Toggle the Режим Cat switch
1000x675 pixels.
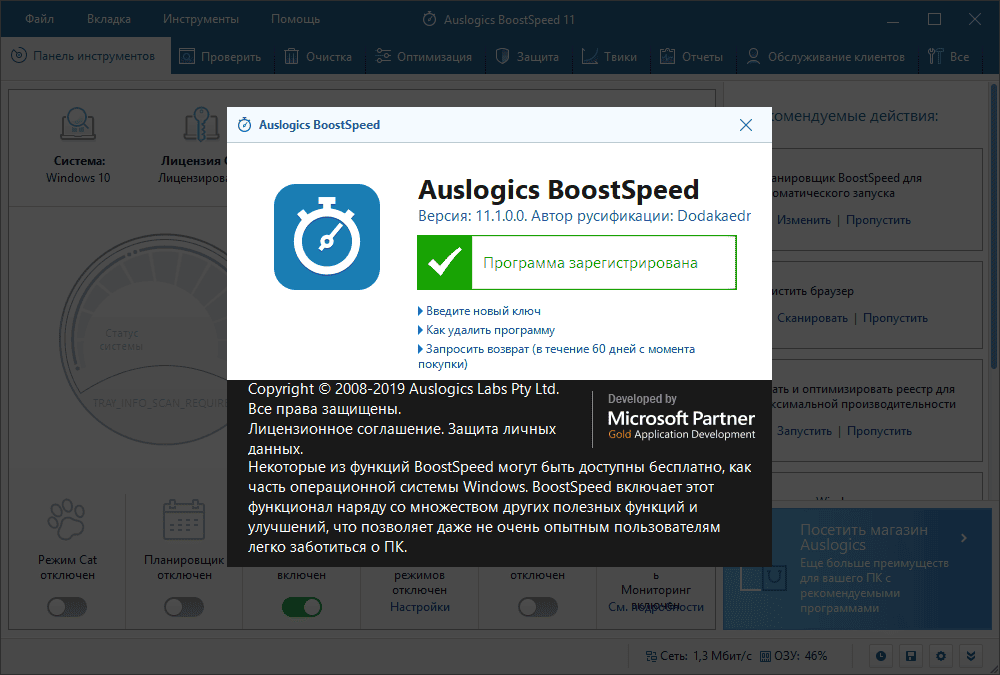coord(67,607)
